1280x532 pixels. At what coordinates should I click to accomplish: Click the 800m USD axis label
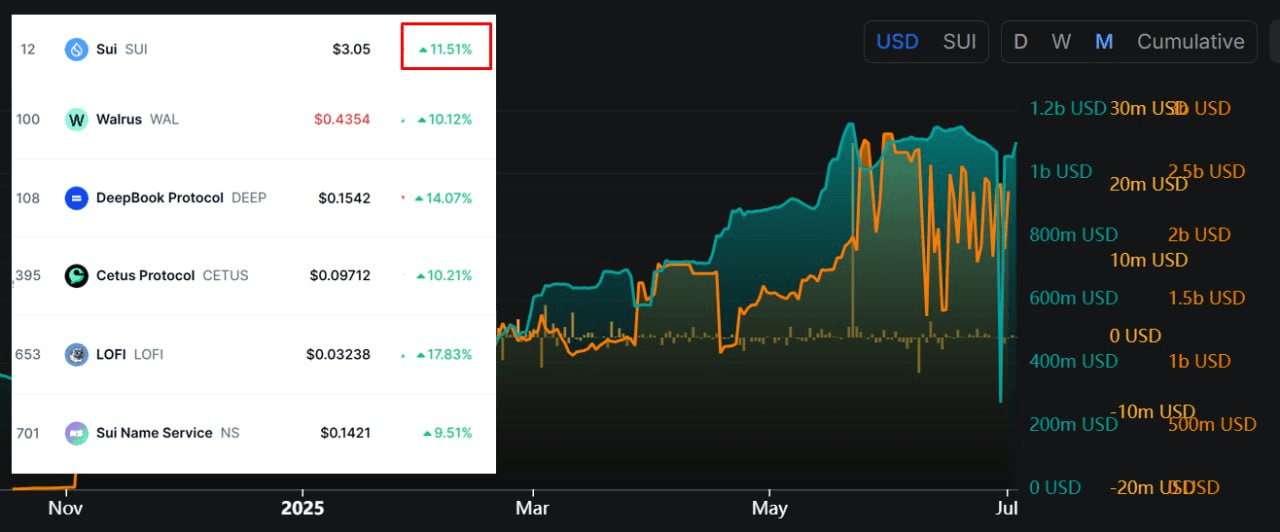[1073, 235]
